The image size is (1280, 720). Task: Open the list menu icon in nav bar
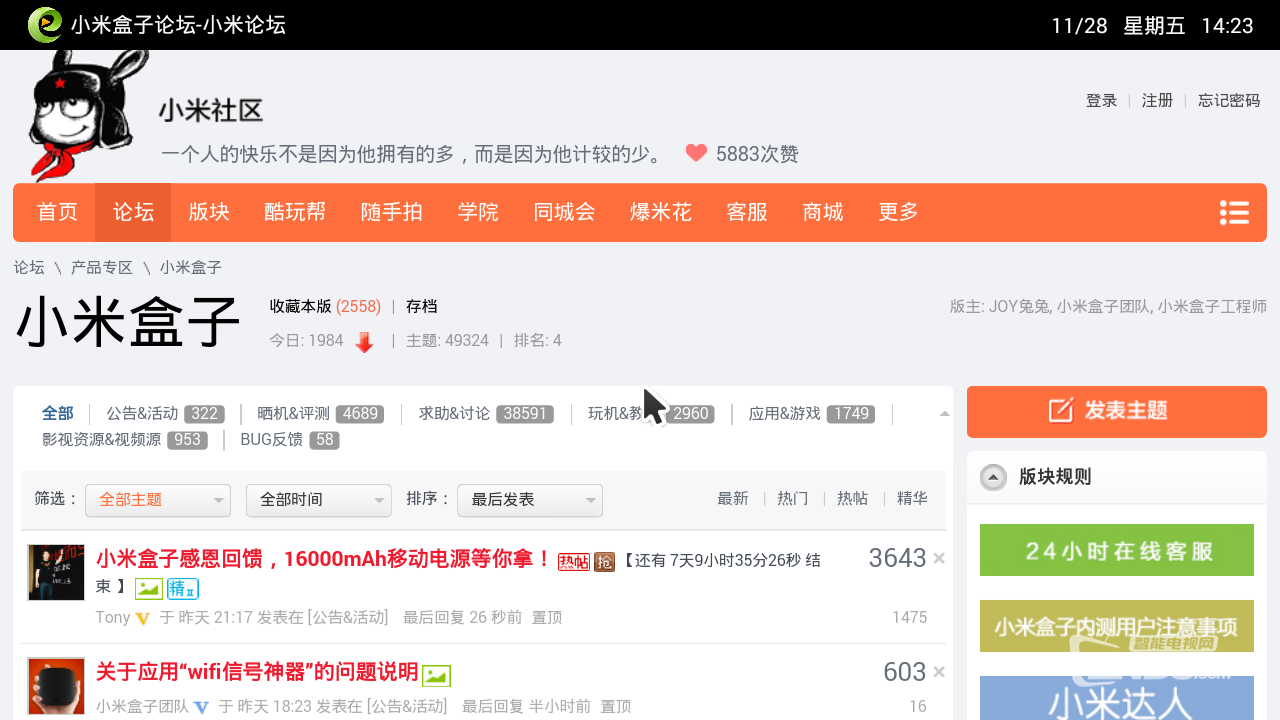[x=1234, y=213]
